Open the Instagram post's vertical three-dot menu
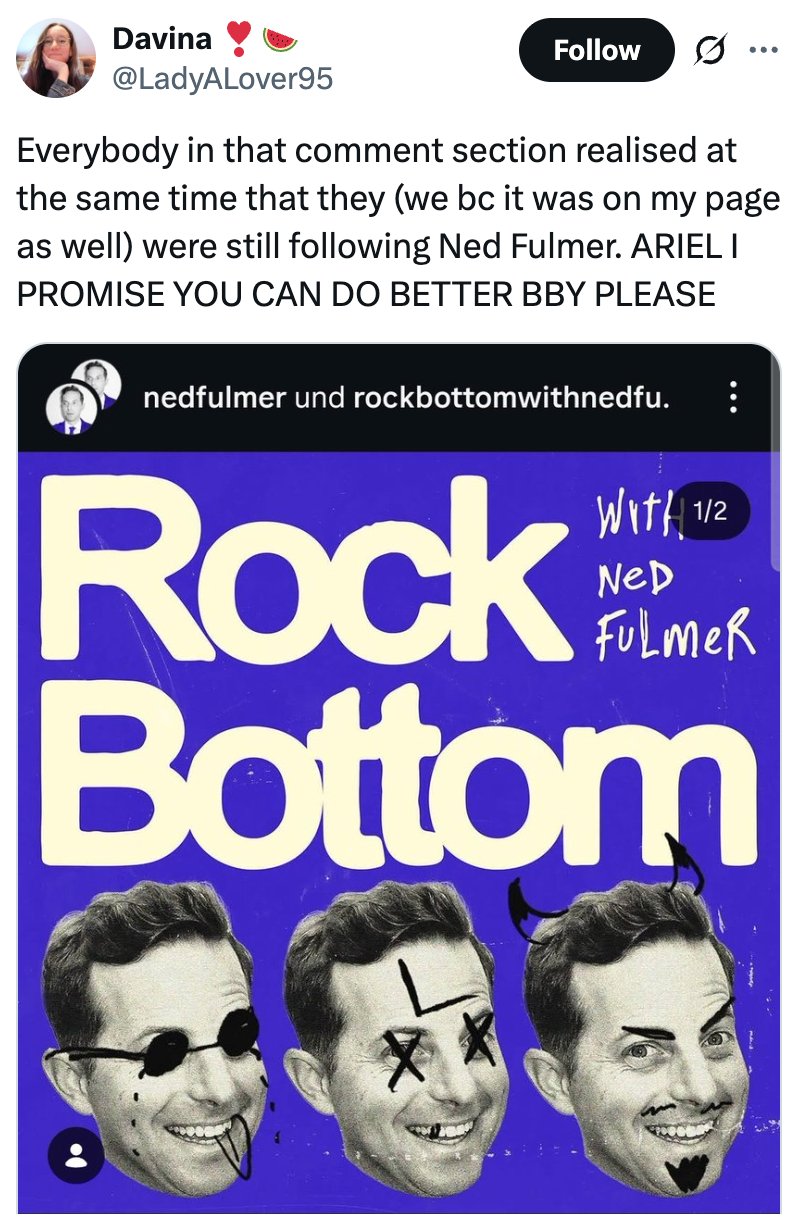This screenshot has height=1214, width=796. tap(734, 397)
